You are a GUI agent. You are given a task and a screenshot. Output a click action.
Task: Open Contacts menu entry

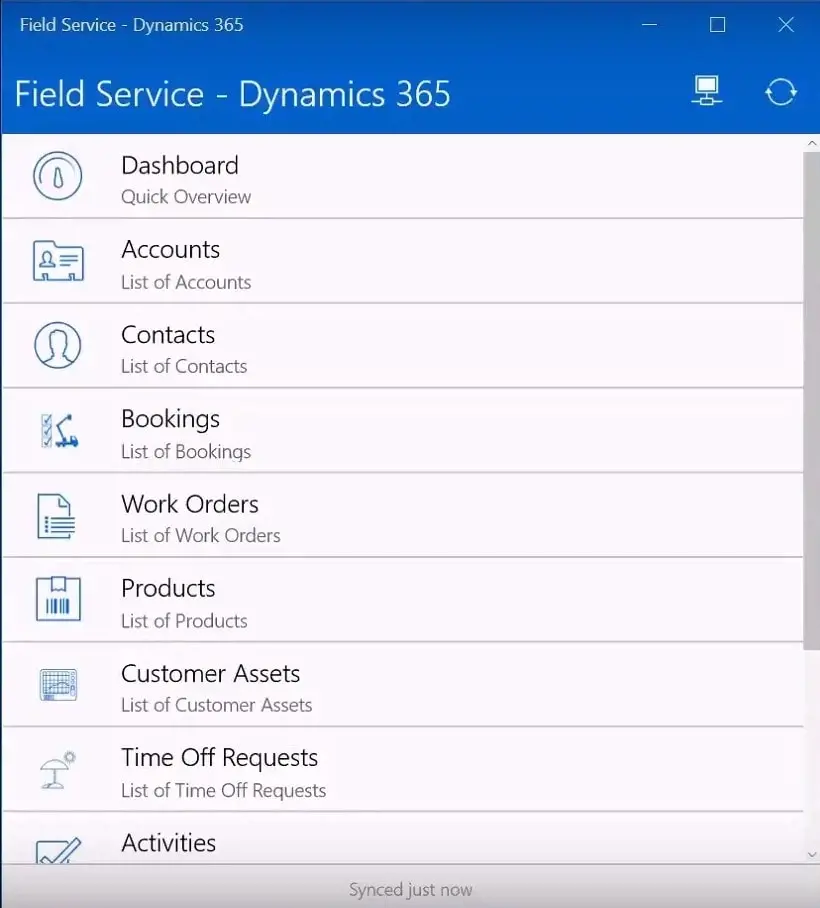(x=402, y=346)
